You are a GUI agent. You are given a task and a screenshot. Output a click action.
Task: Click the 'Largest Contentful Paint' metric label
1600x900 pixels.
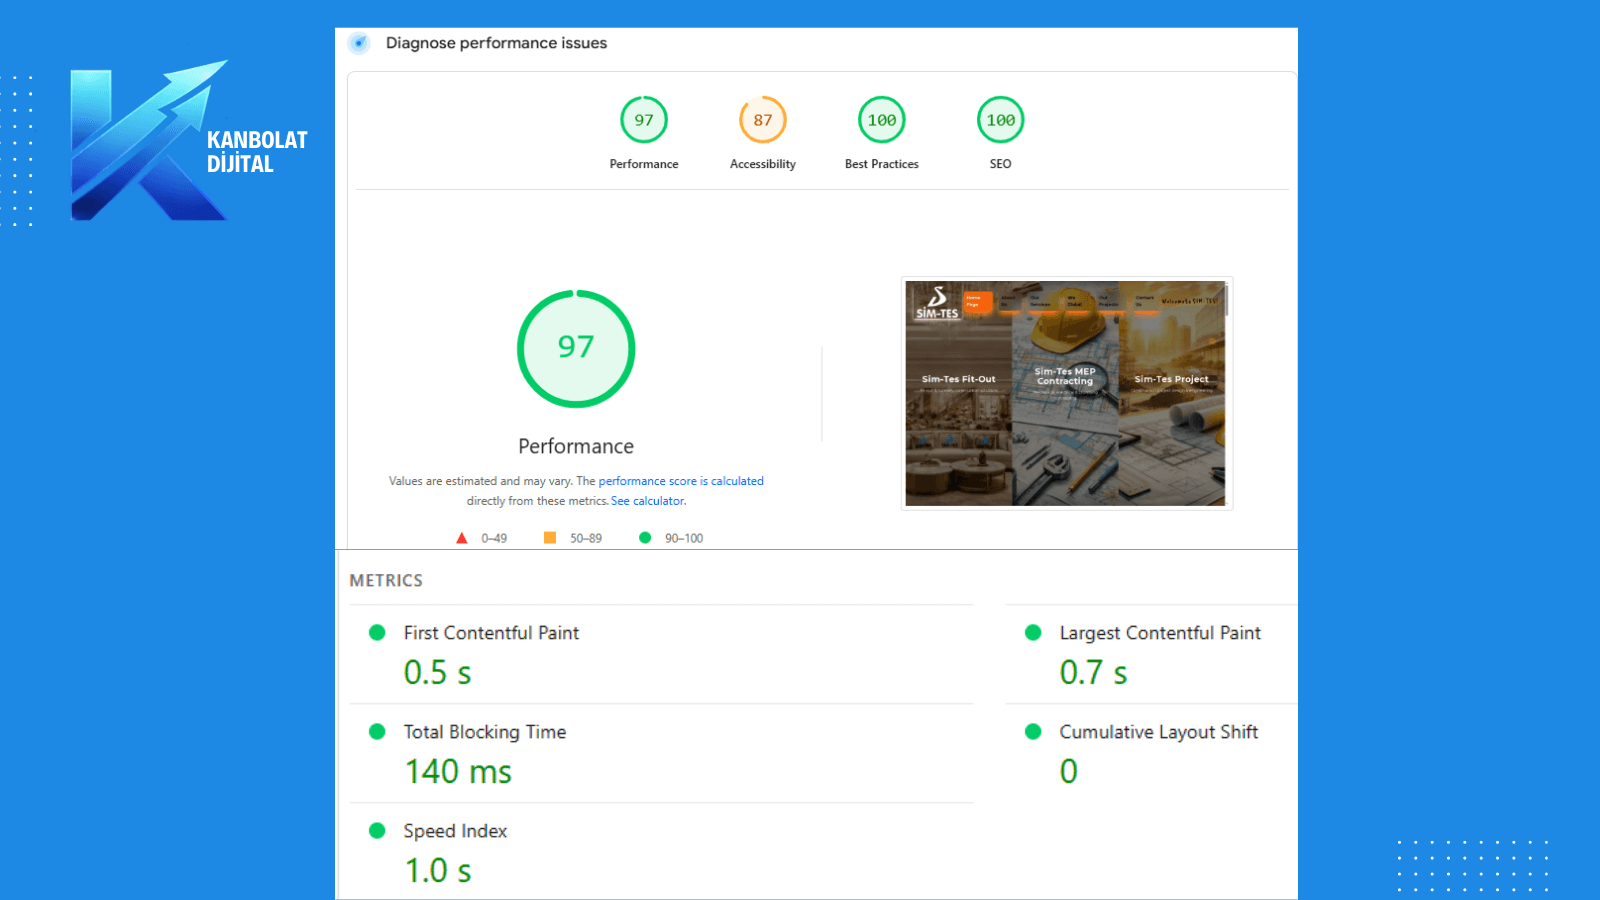(1160, 633)
